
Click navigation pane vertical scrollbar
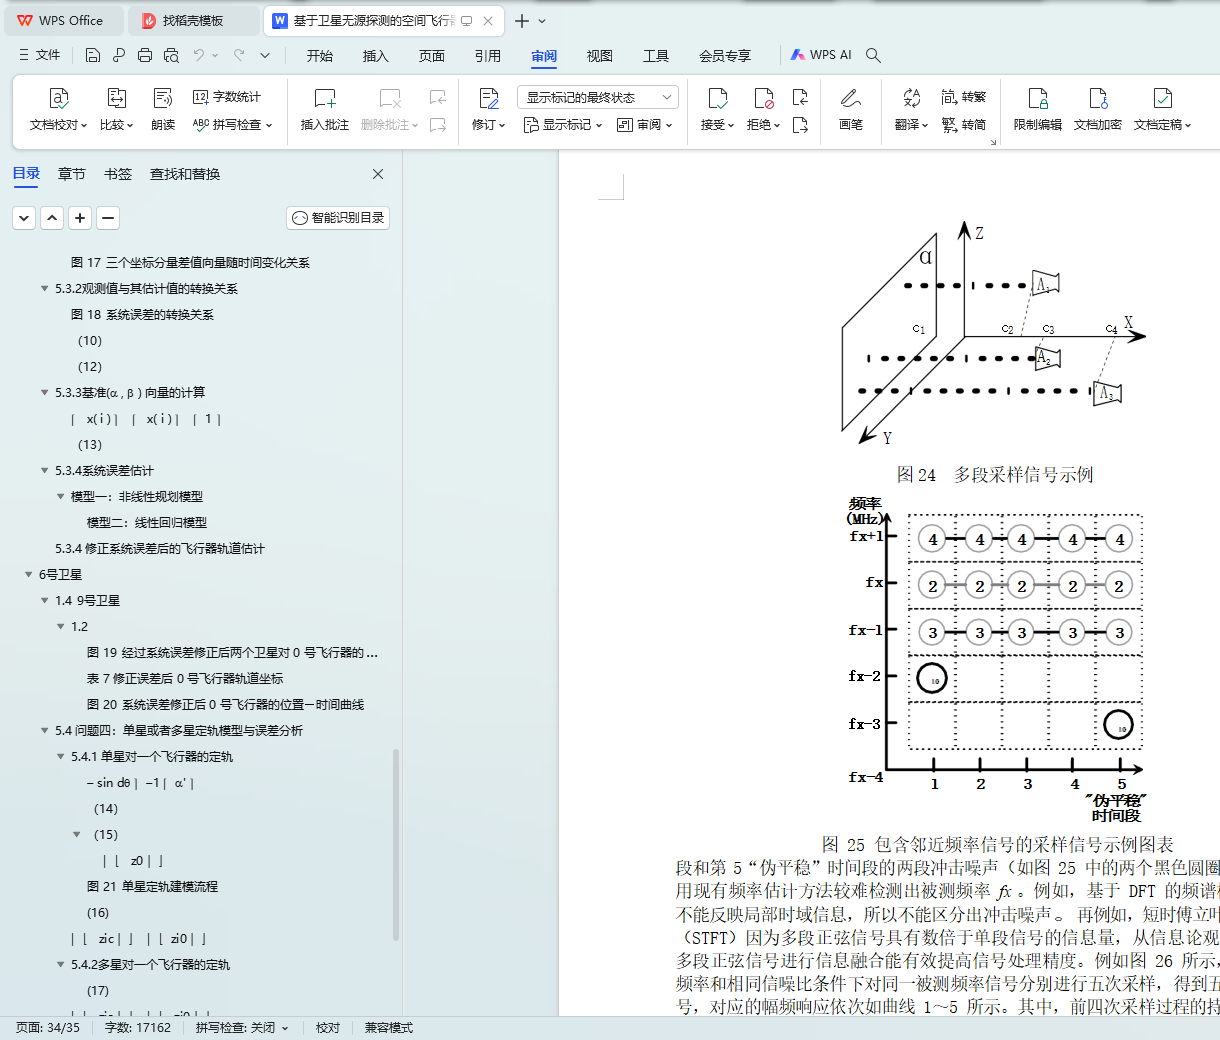tap(396, 845)
